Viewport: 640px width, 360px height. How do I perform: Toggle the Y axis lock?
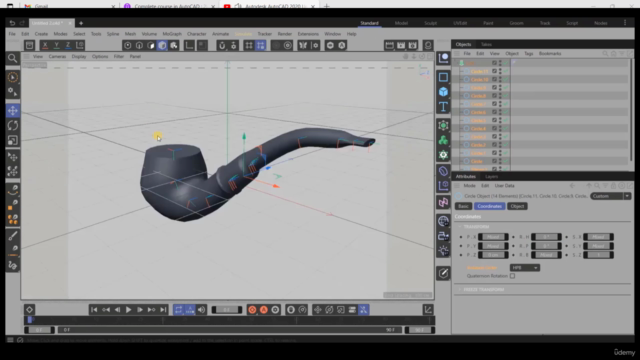click(56, 45)
